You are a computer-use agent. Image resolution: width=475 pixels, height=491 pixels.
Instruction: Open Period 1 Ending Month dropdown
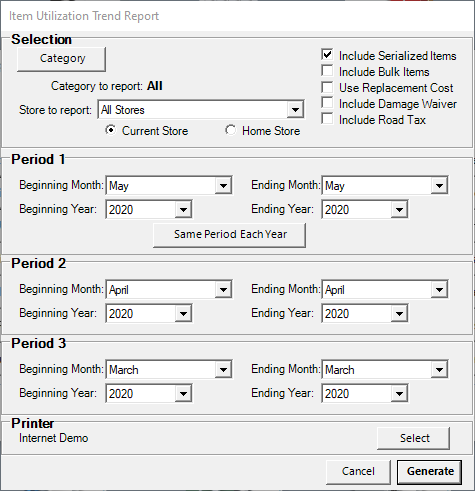pyautogui.click(x=385, y=185)
